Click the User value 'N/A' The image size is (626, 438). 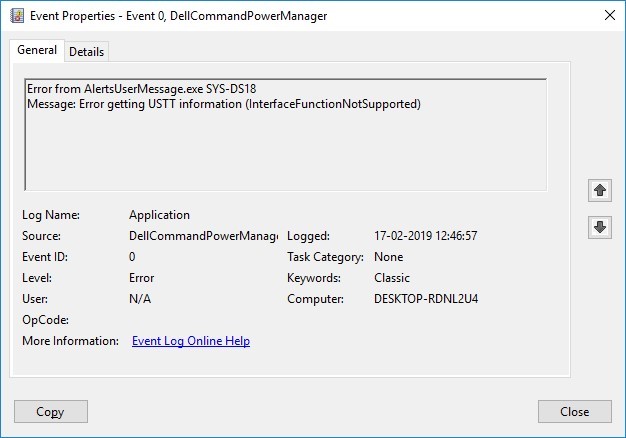tap(140, 299)
